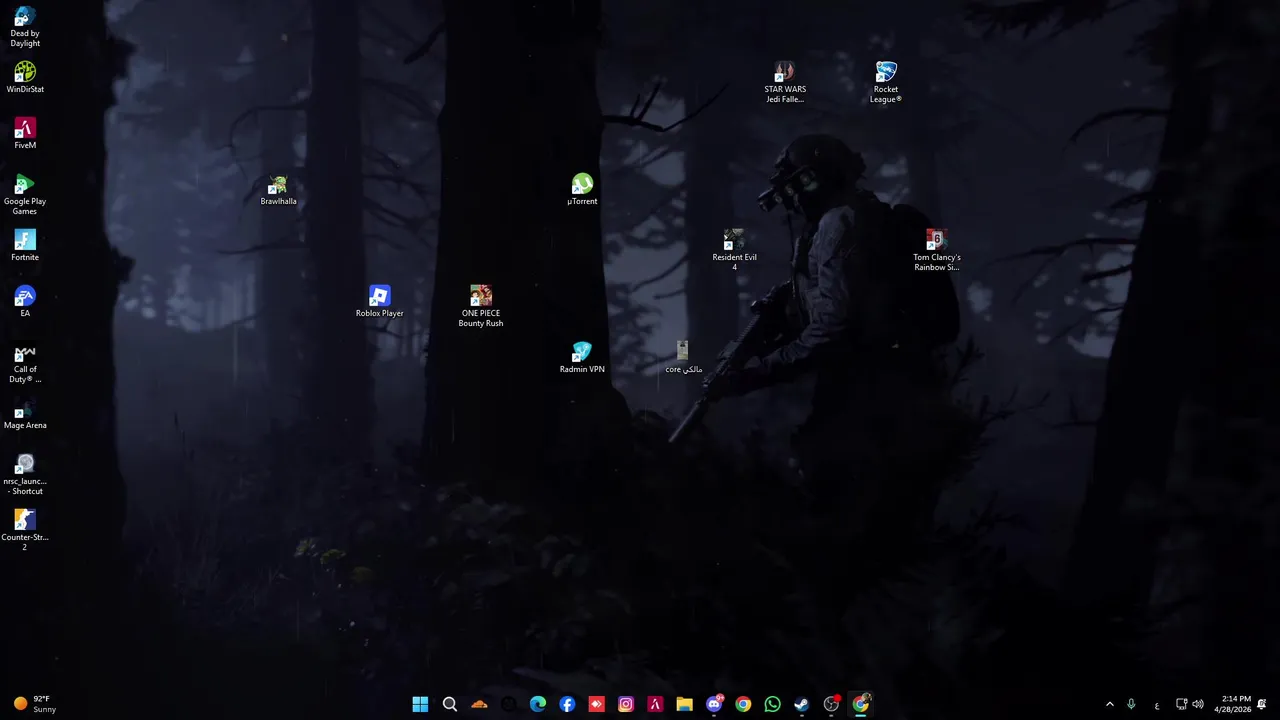
Task: Open Steam from the taskbar
Action: tap(801, 704)
